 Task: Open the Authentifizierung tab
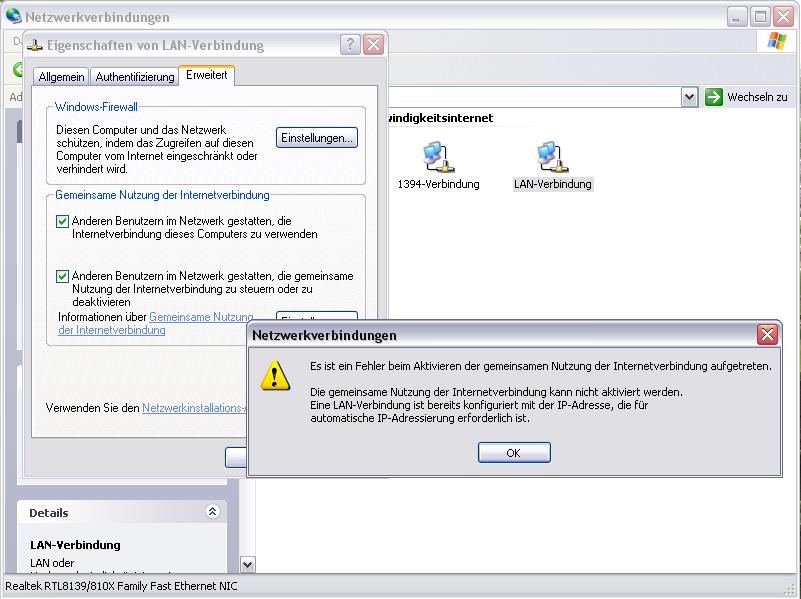(134, 77)
